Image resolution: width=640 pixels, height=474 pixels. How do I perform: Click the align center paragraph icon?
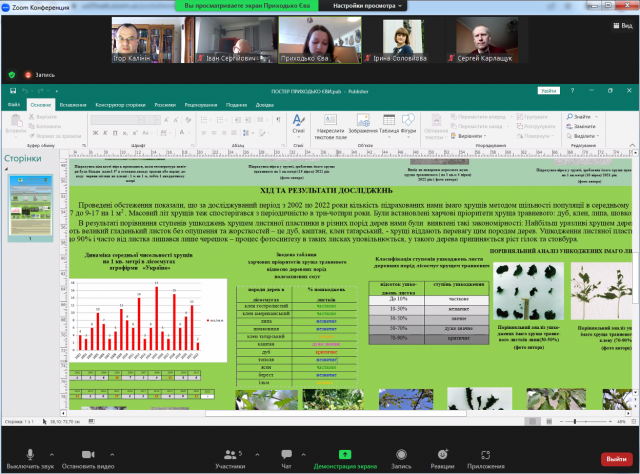coord(213,133)
